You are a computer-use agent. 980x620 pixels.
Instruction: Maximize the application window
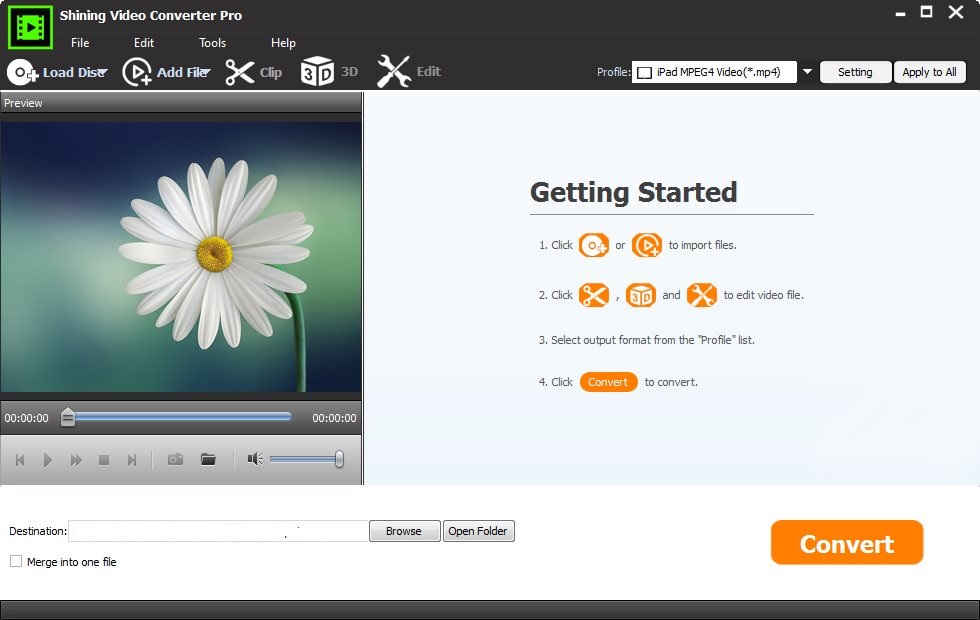tap(927, 12)
